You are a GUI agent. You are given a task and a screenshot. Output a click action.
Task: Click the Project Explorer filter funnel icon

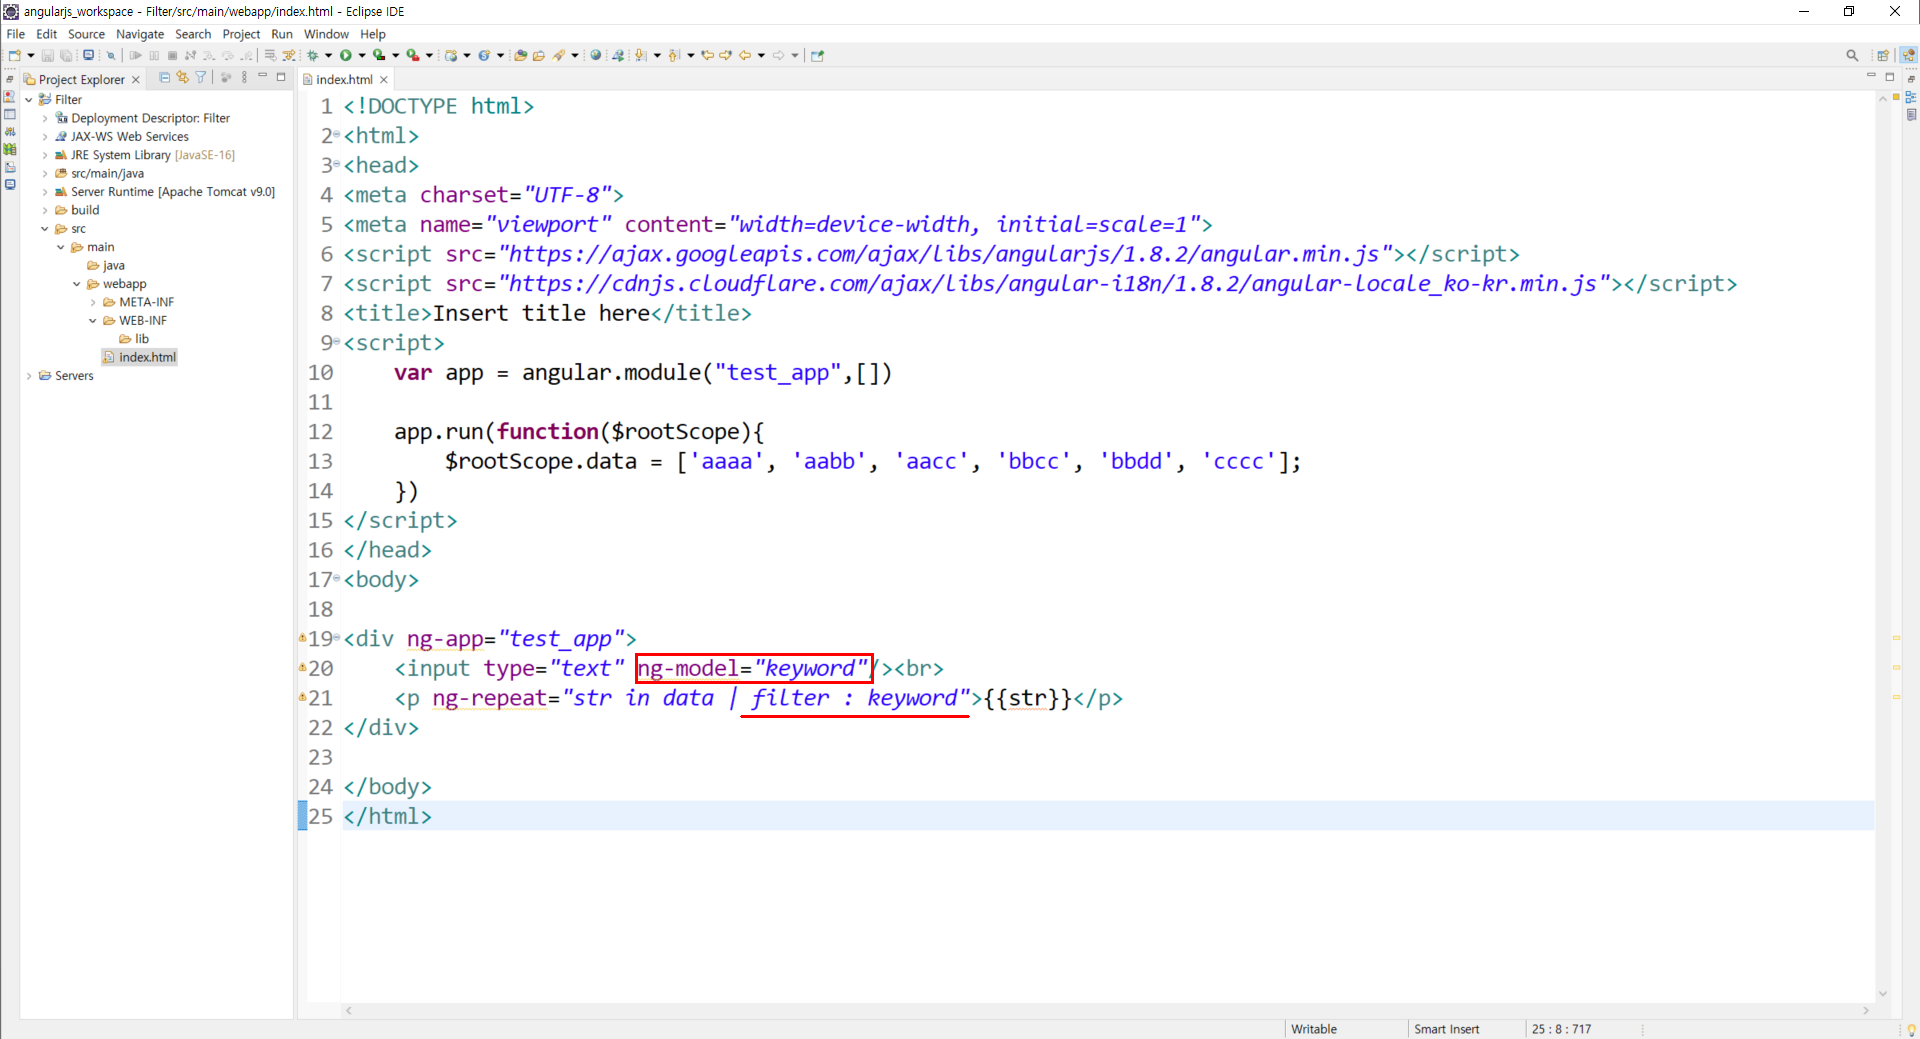point(200,77)
